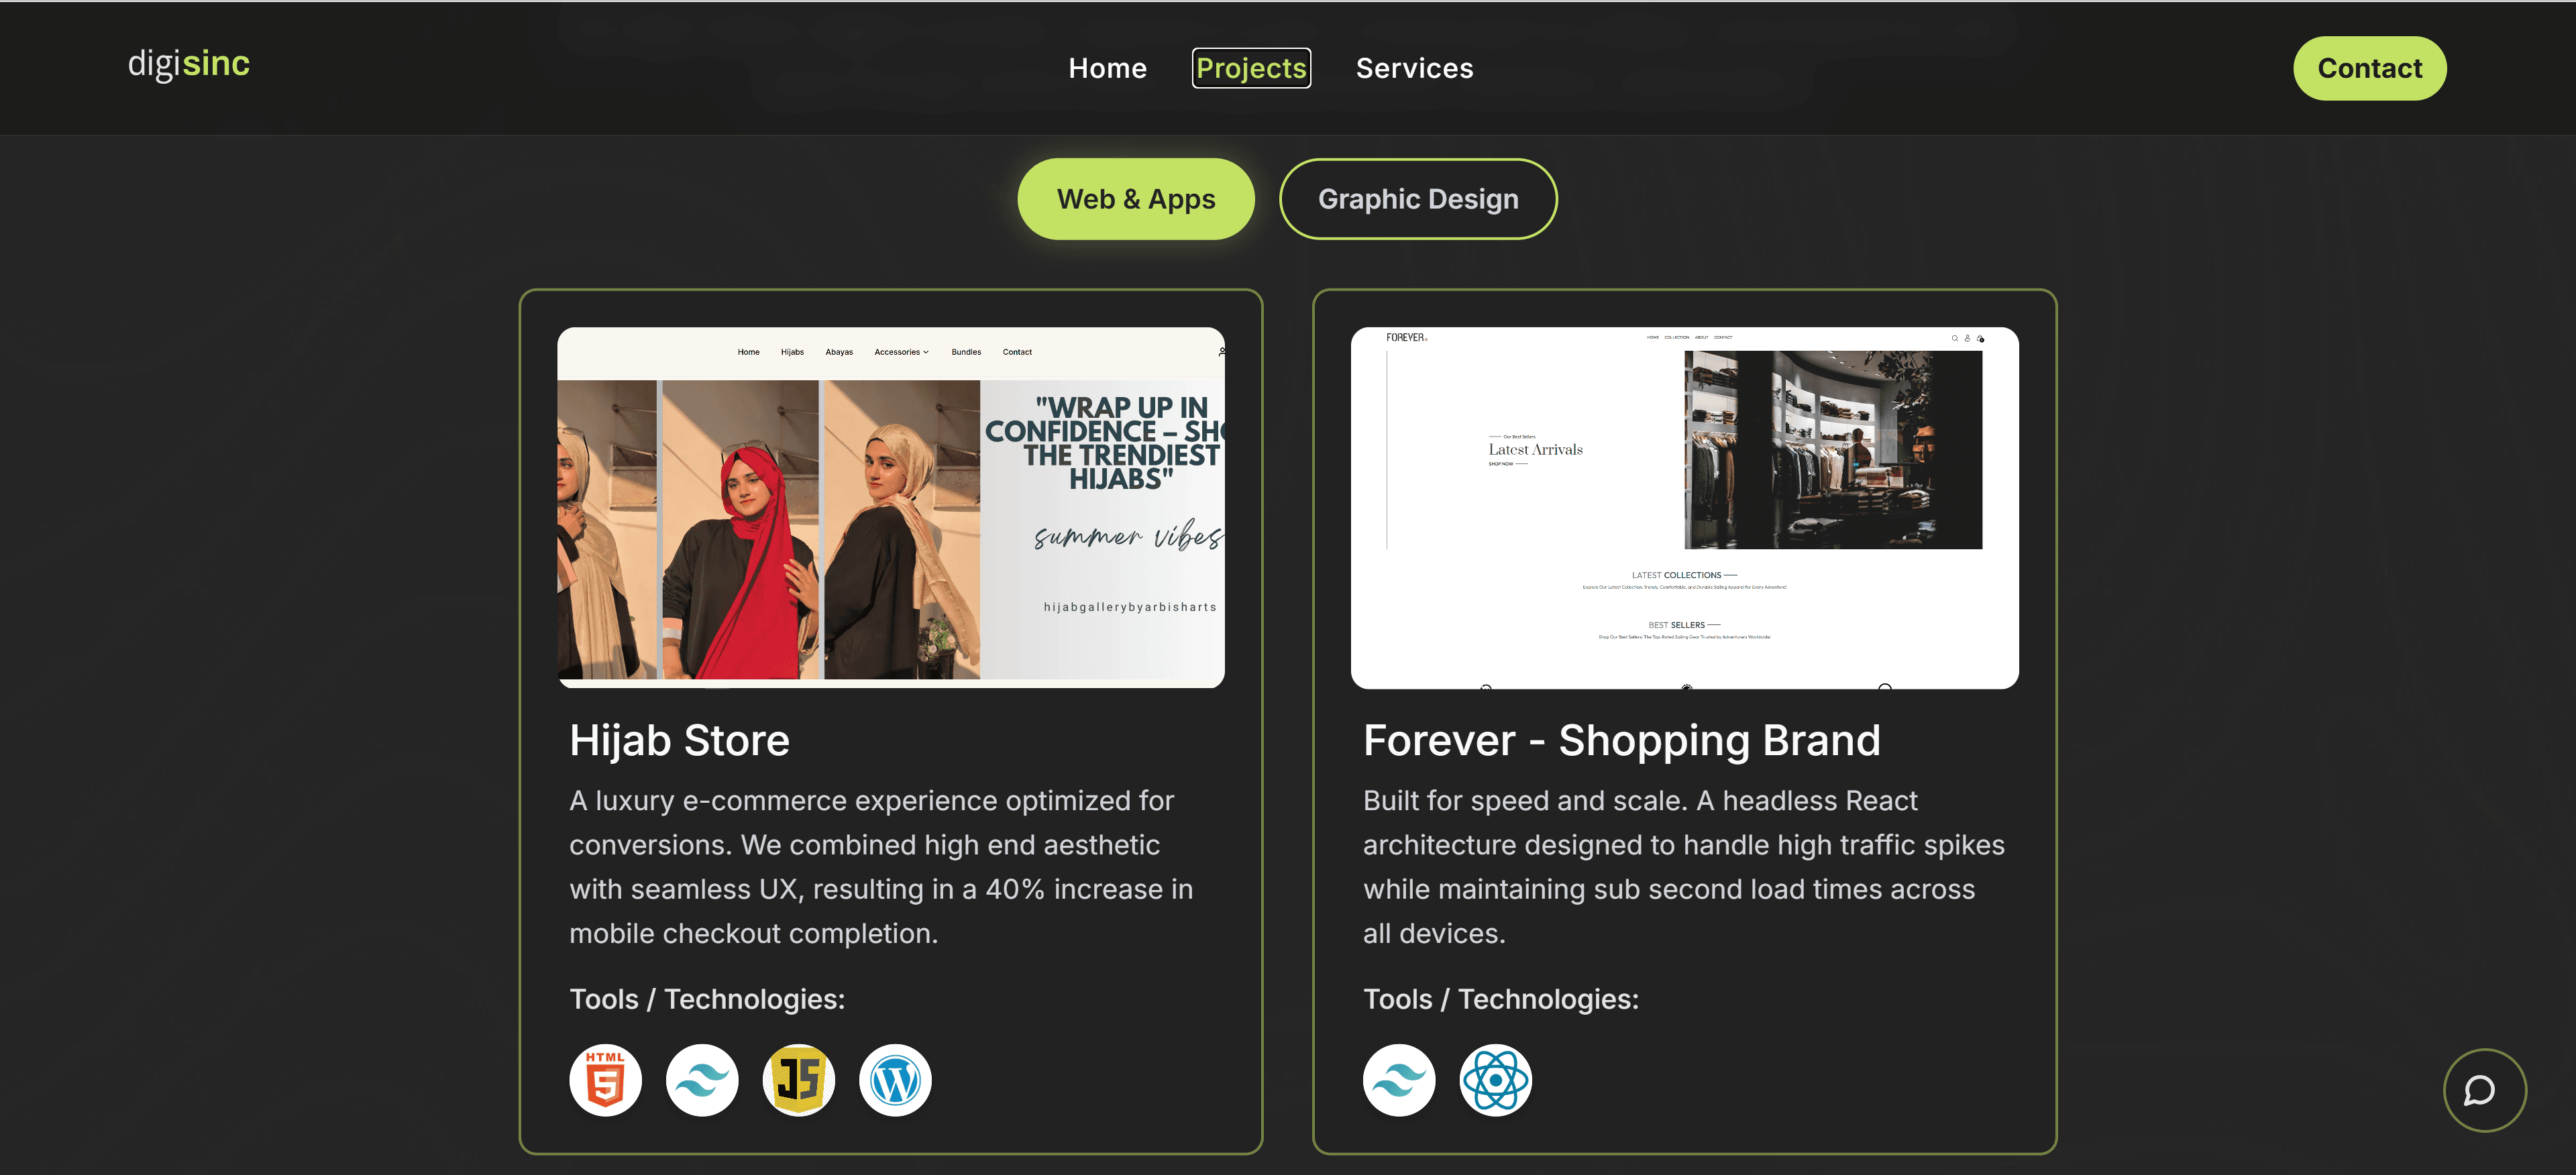Click the Tailwind CSS icon under Hijab Store
The image size is (2576, 1175).
[702, 1080]
